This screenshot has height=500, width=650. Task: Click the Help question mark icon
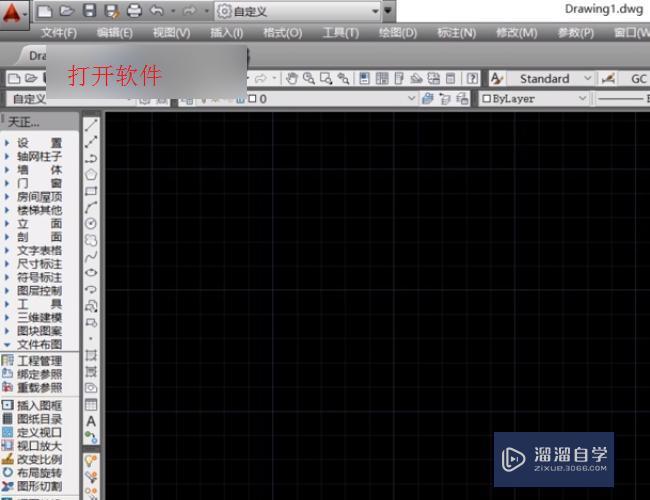(x=472, y=78)
